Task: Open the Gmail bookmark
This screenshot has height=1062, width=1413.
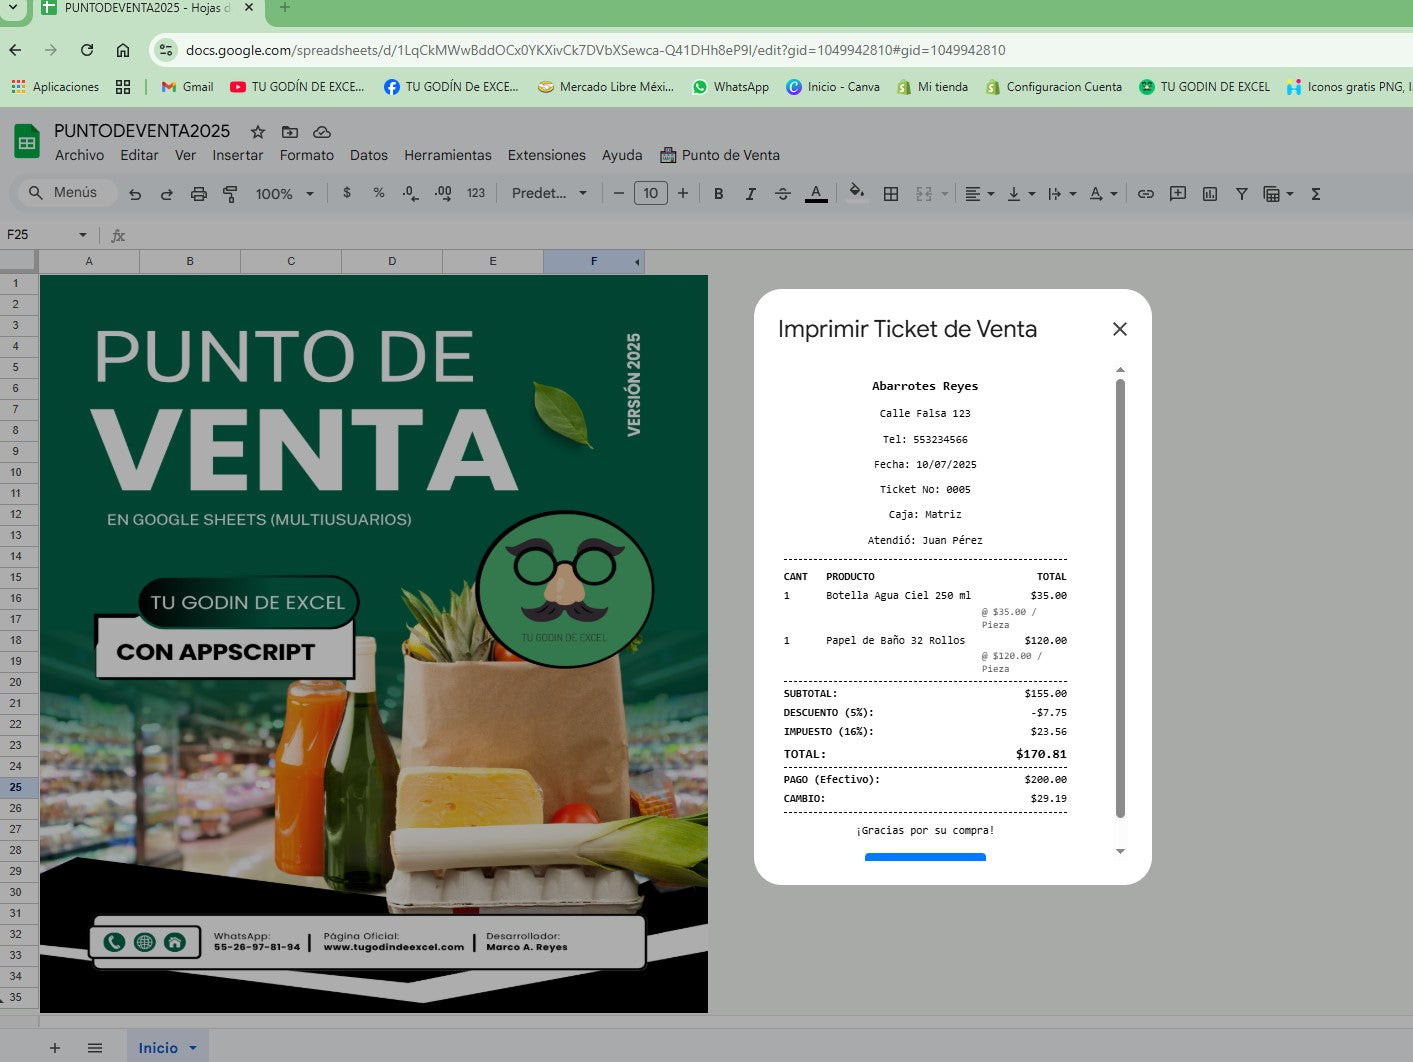Action: (187, 87)
